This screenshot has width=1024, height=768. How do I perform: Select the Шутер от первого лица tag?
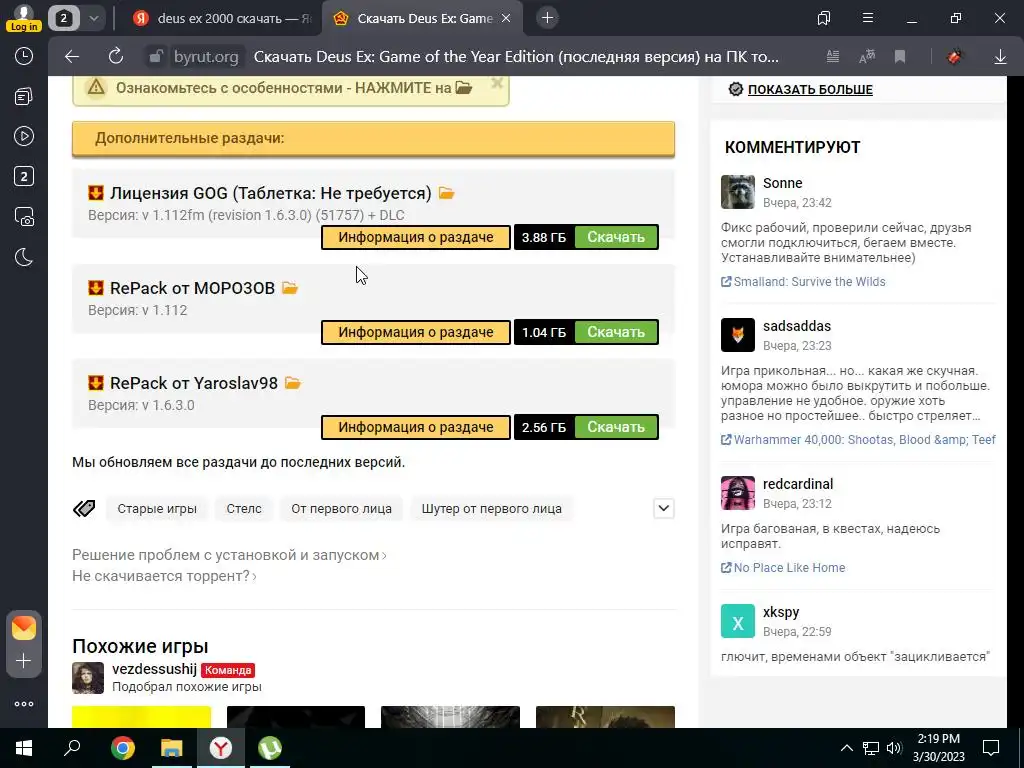coord(492,509)
